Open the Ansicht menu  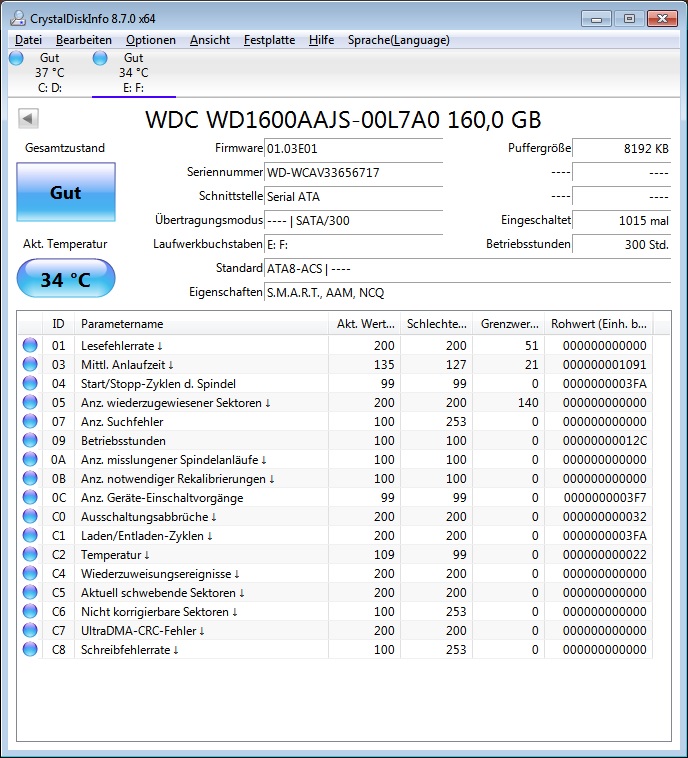(210, 40)
